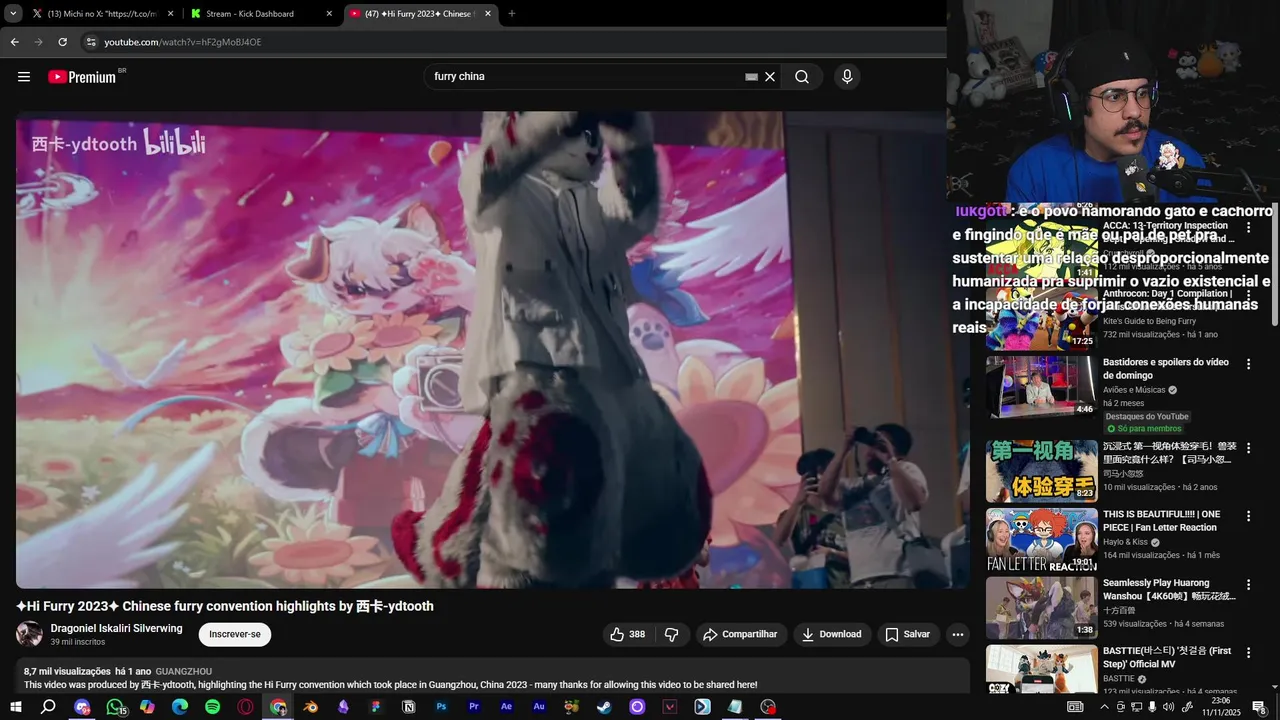Open WhatsApp from the taskbar
The width and height of the screenshot is (1280, 720).
point(115,707)
